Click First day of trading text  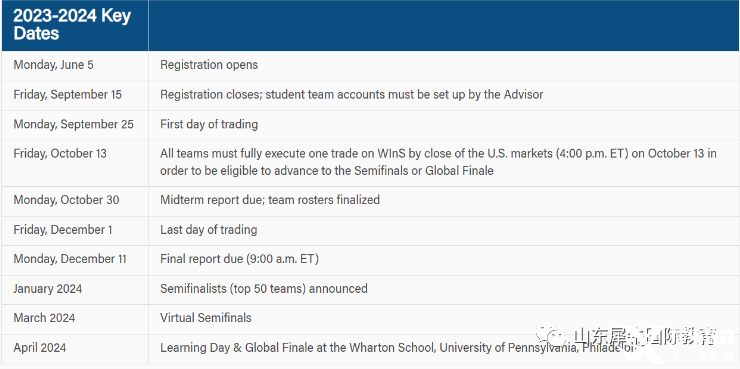click(x=209, y=124)
